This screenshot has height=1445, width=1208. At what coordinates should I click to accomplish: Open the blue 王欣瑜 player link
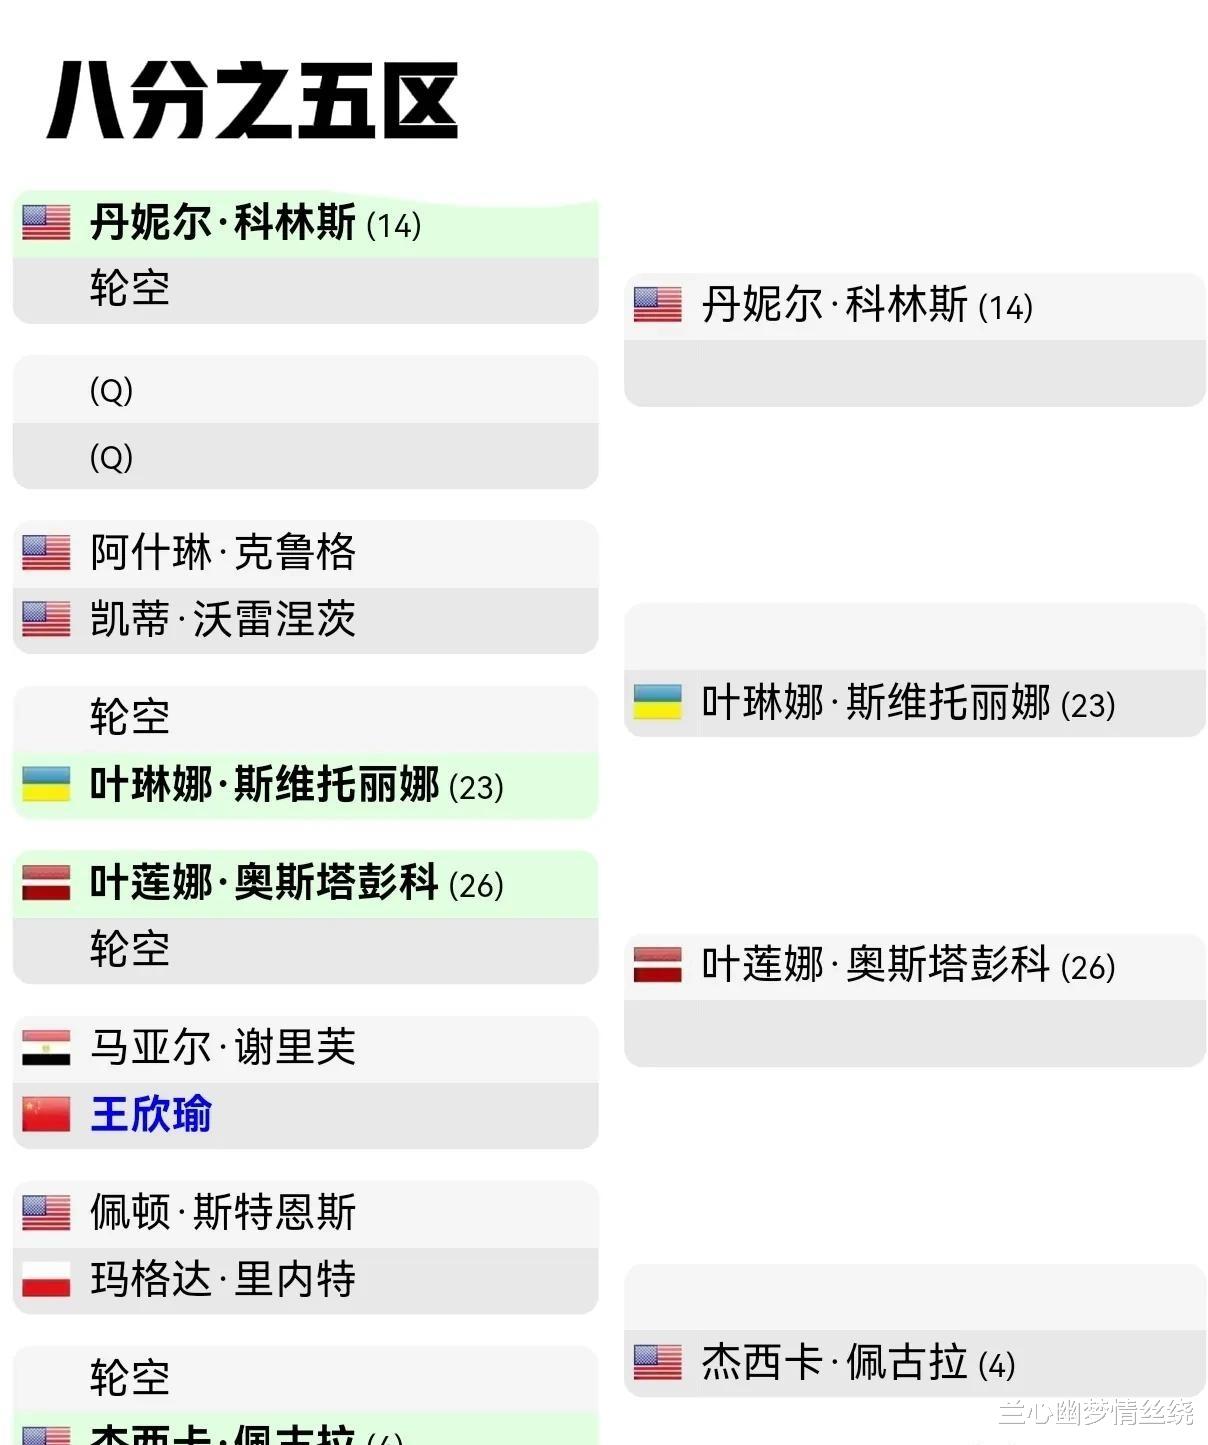tap(151, 1114)
